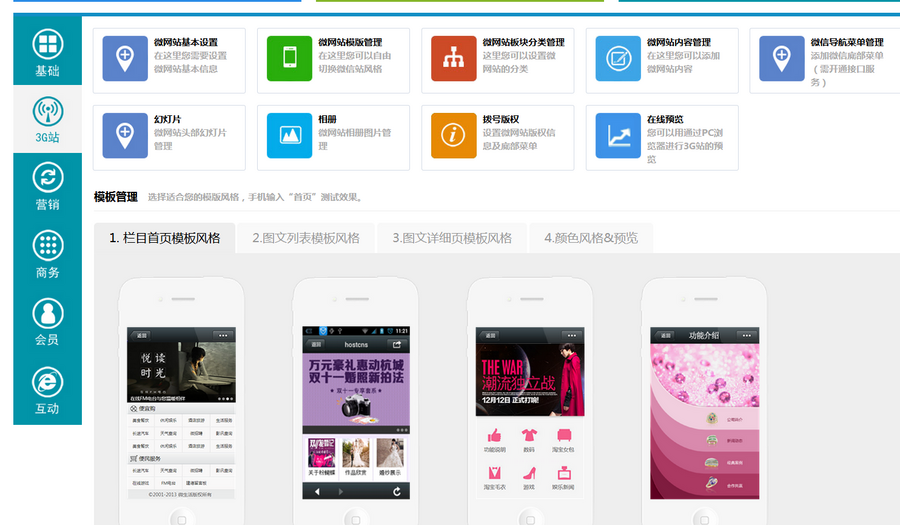
Task: Click the chart icon for 在线预览
Action: point(618,135)
